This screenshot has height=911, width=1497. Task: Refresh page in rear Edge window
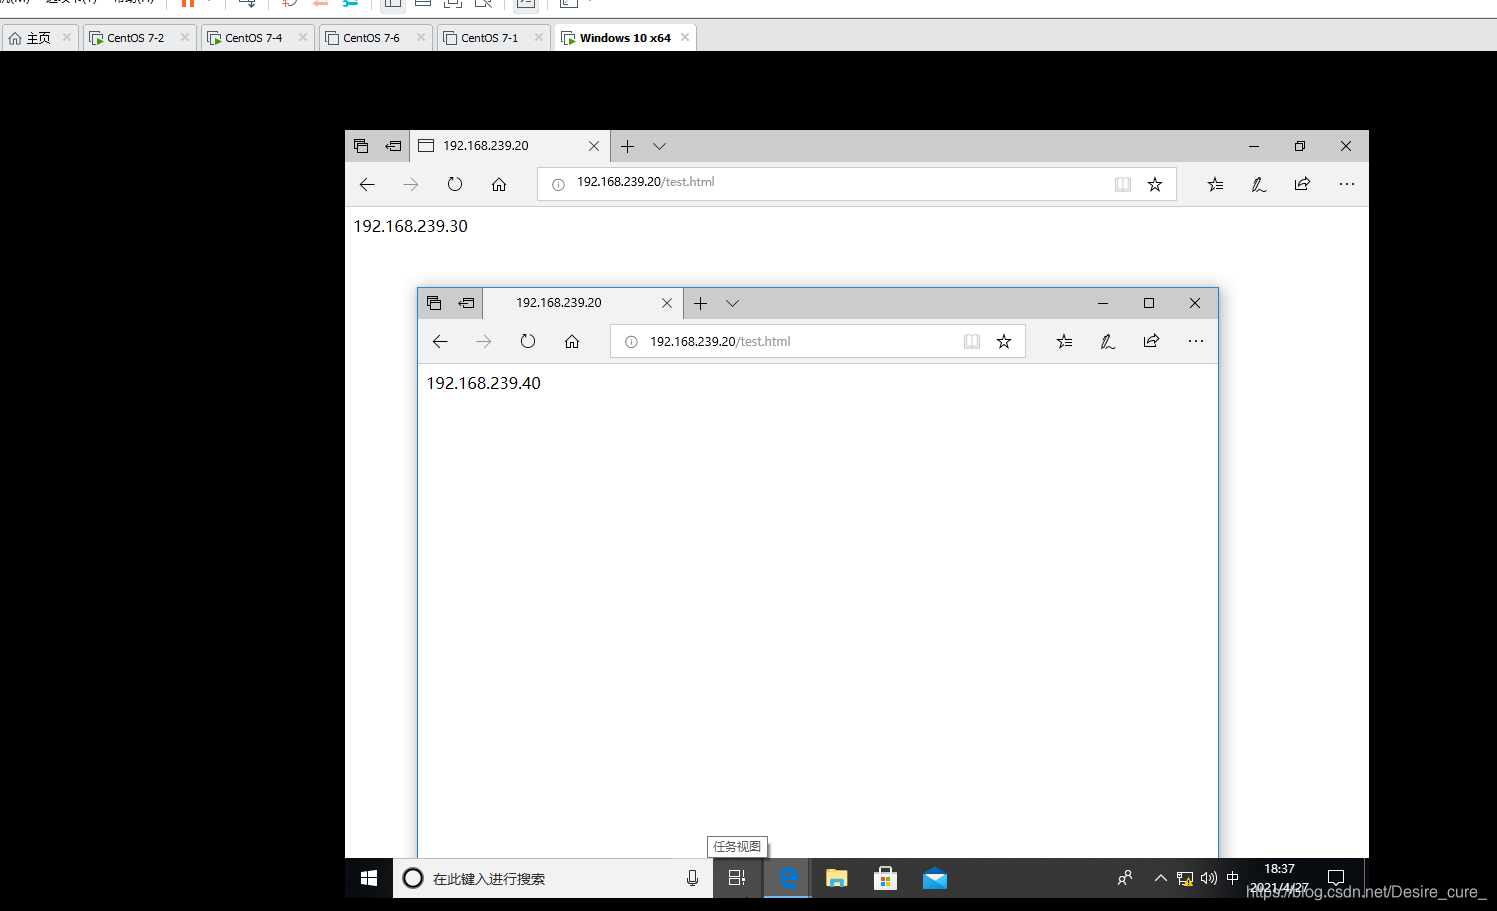pyautogui.click(x=455, y=185)
